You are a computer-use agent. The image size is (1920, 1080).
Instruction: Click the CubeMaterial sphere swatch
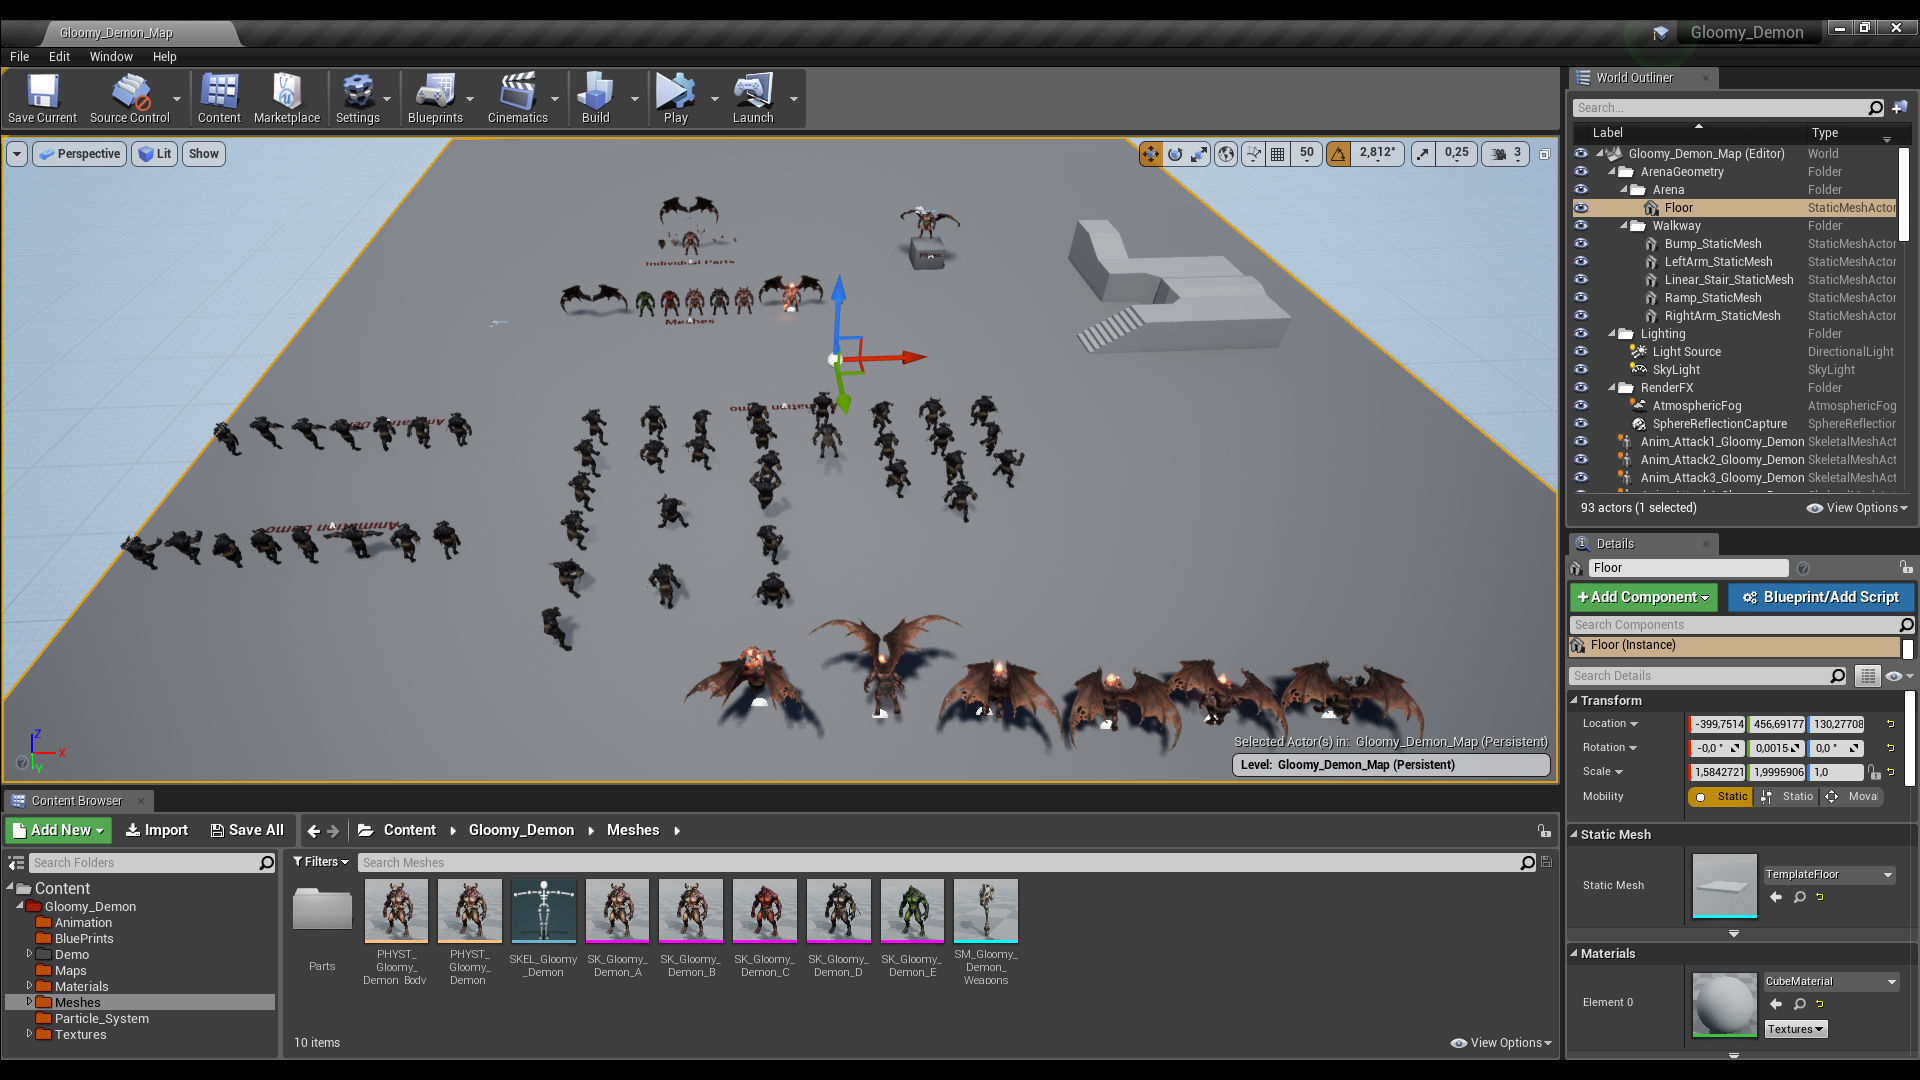[x=1724, y=1004]
